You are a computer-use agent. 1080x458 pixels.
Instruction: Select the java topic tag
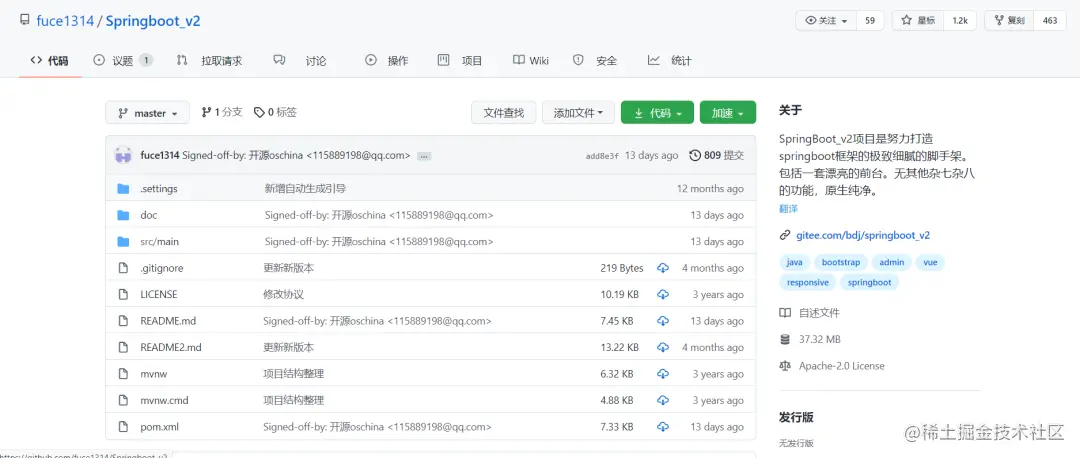(x=794, y=262)
